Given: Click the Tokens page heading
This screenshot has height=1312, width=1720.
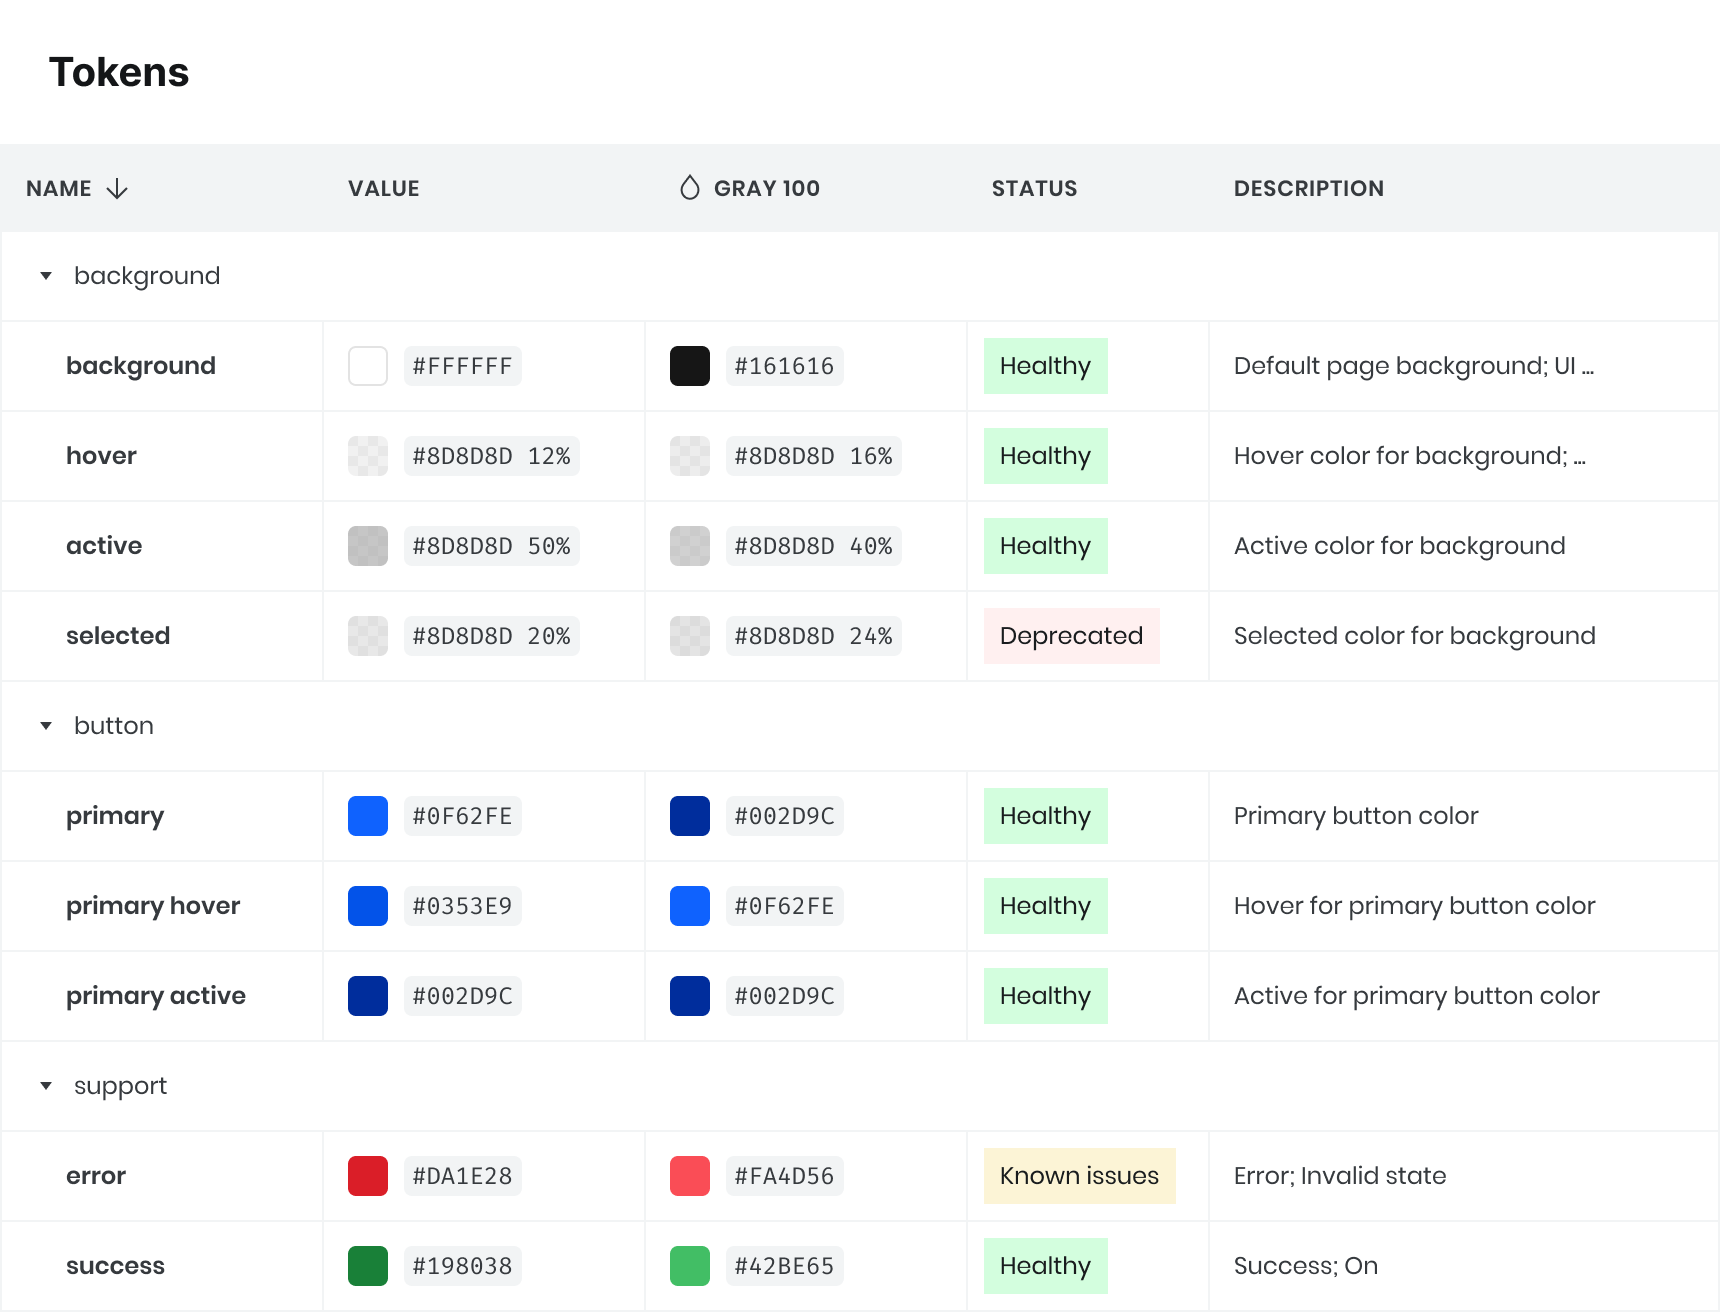Looking at the screenshot, I should tap(119, 71).
